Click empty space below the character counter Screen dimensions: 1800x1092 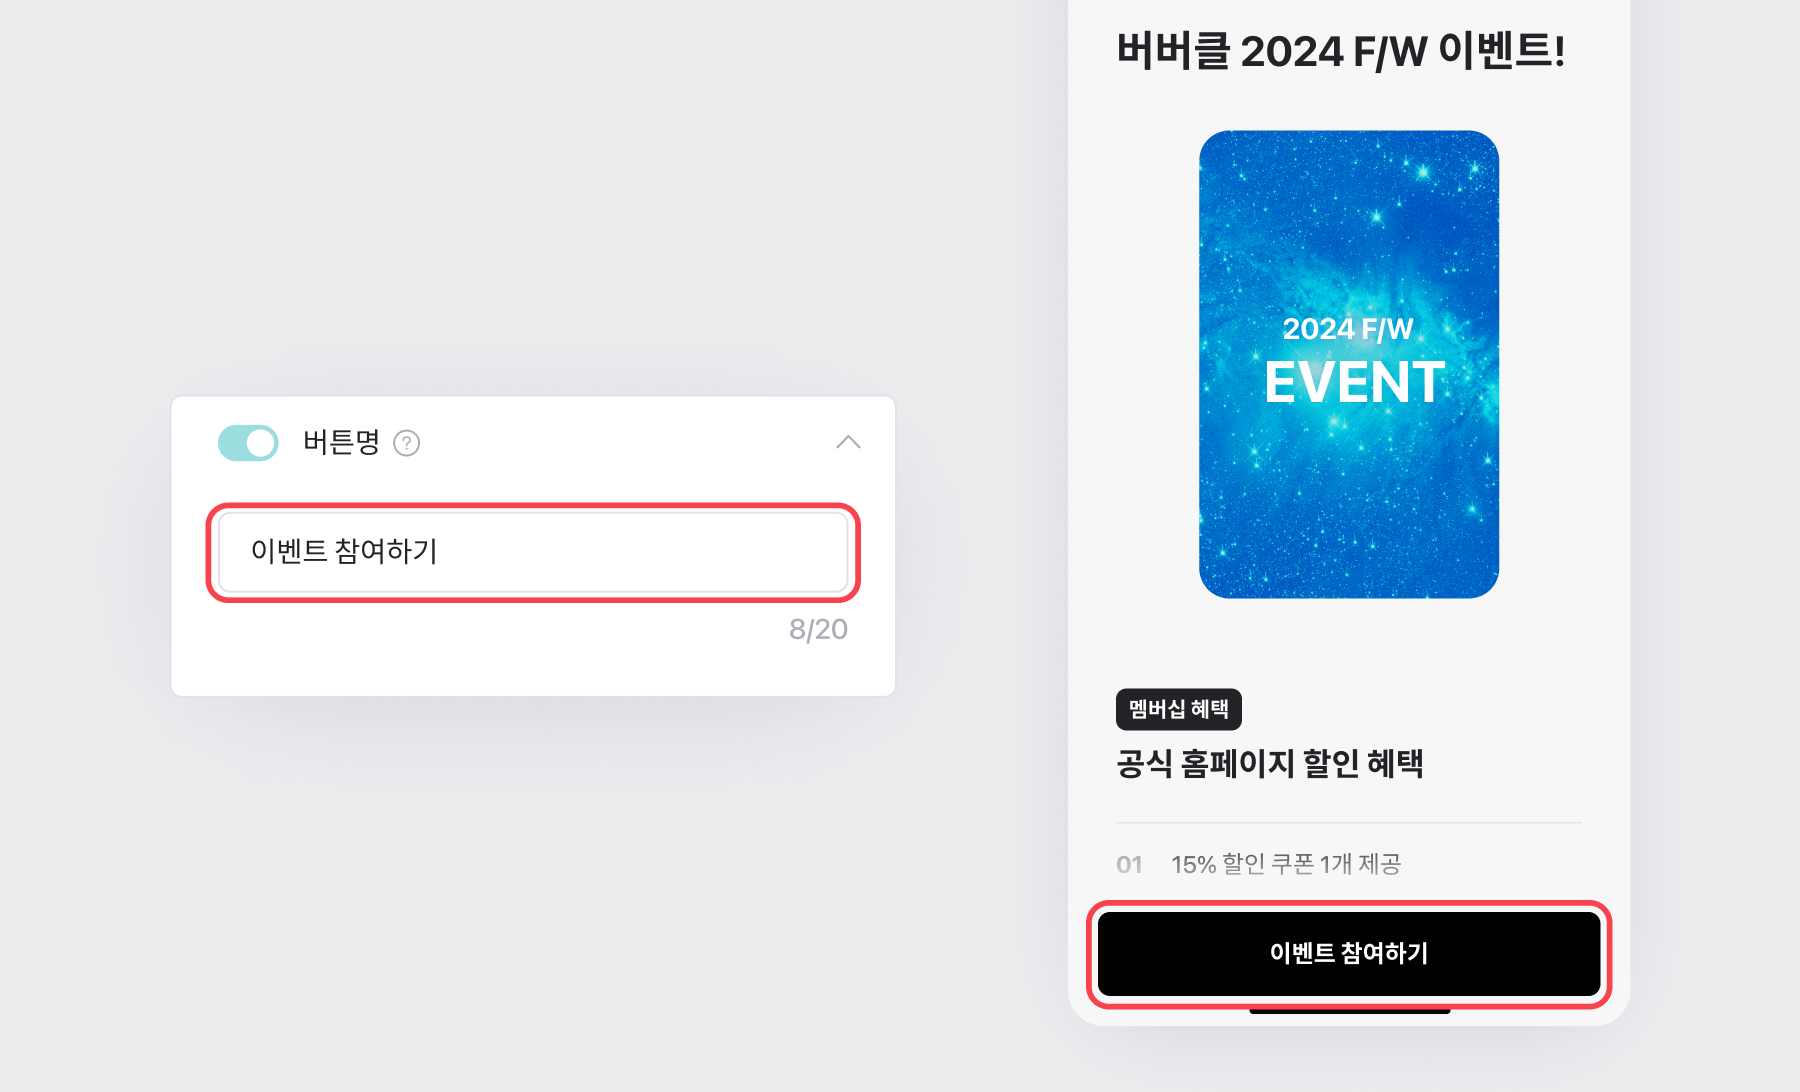pos(533,670)
